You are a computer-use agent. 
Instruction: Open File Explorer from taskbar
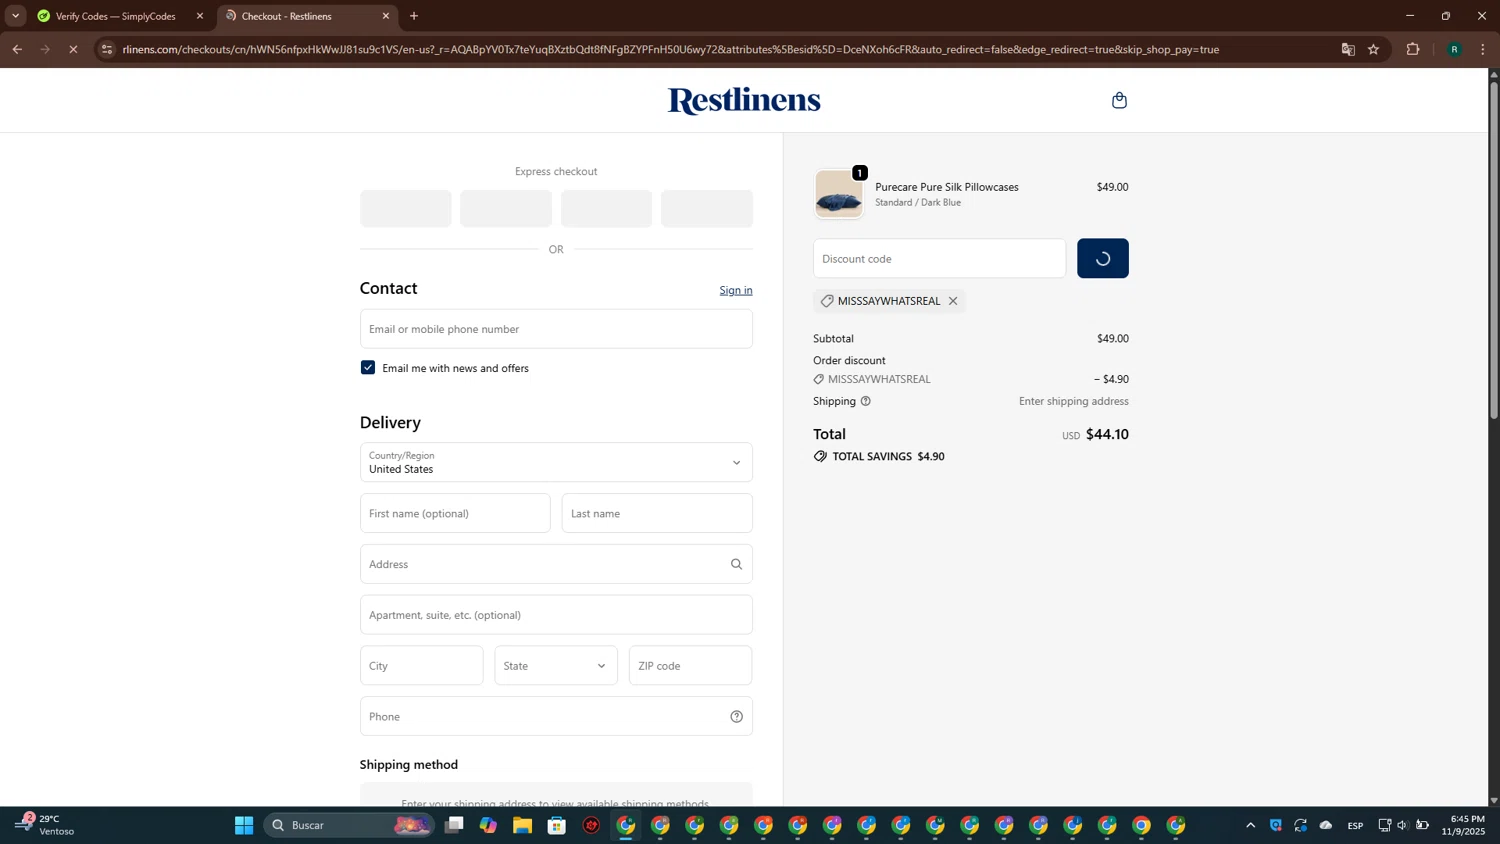pyautogui.click(x=522, y=825)
